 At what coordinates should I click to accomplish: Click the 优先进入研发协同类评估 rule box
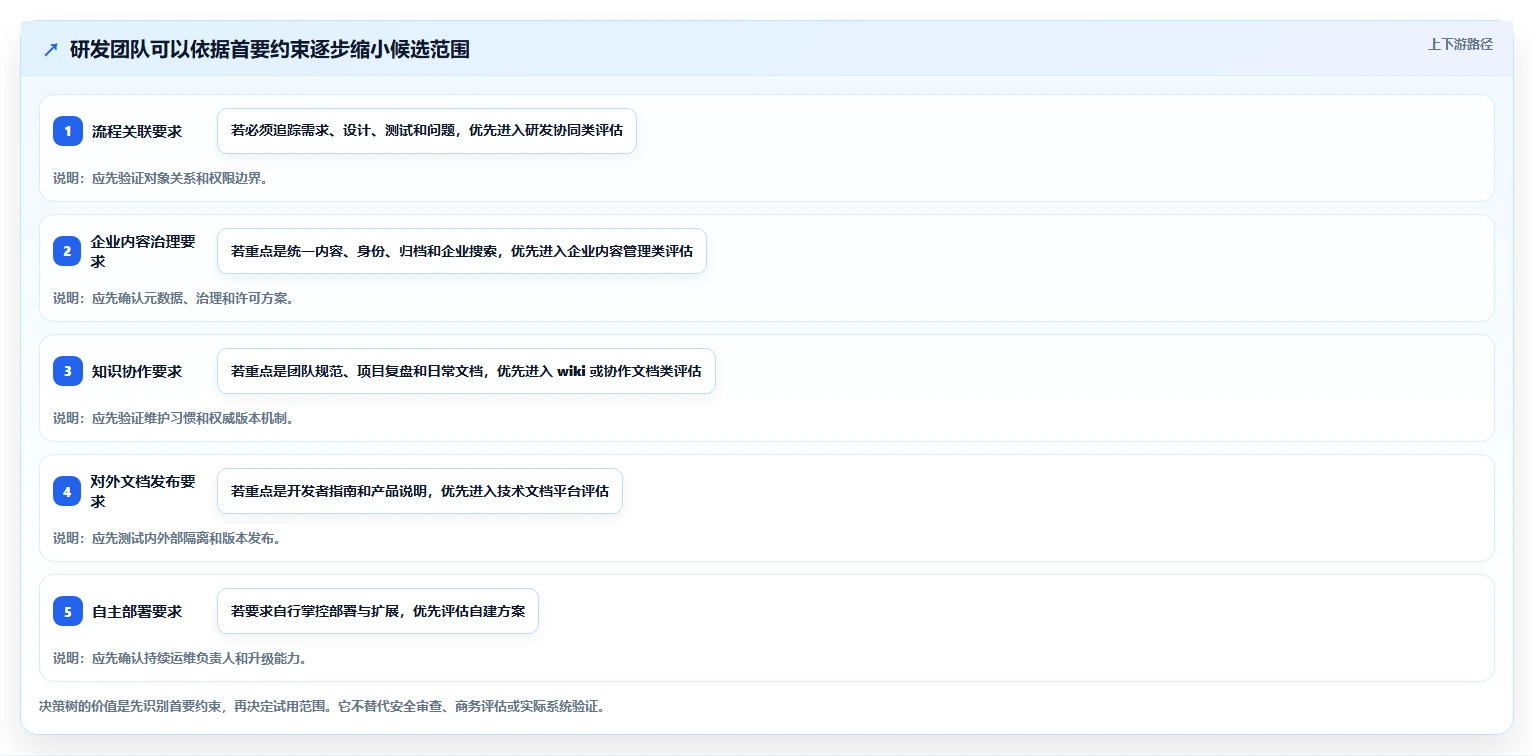click(x=427, y=131)
